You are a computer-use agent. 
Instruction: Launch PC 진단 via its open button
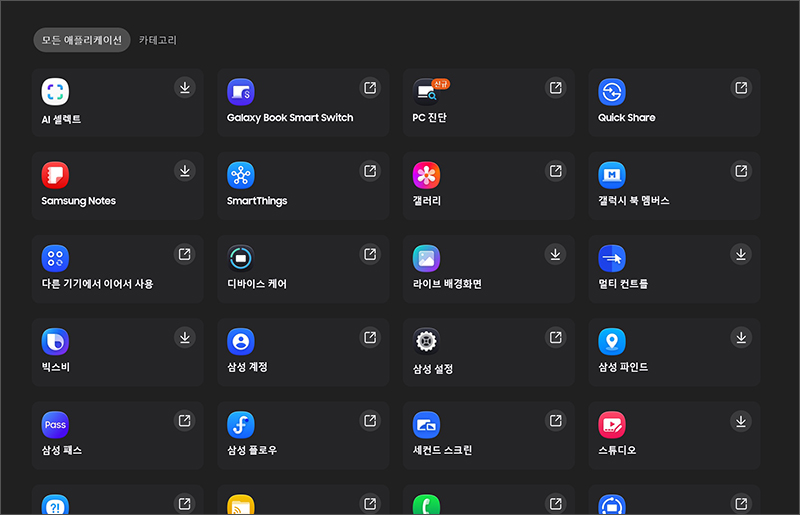click(x=555, y=88)
